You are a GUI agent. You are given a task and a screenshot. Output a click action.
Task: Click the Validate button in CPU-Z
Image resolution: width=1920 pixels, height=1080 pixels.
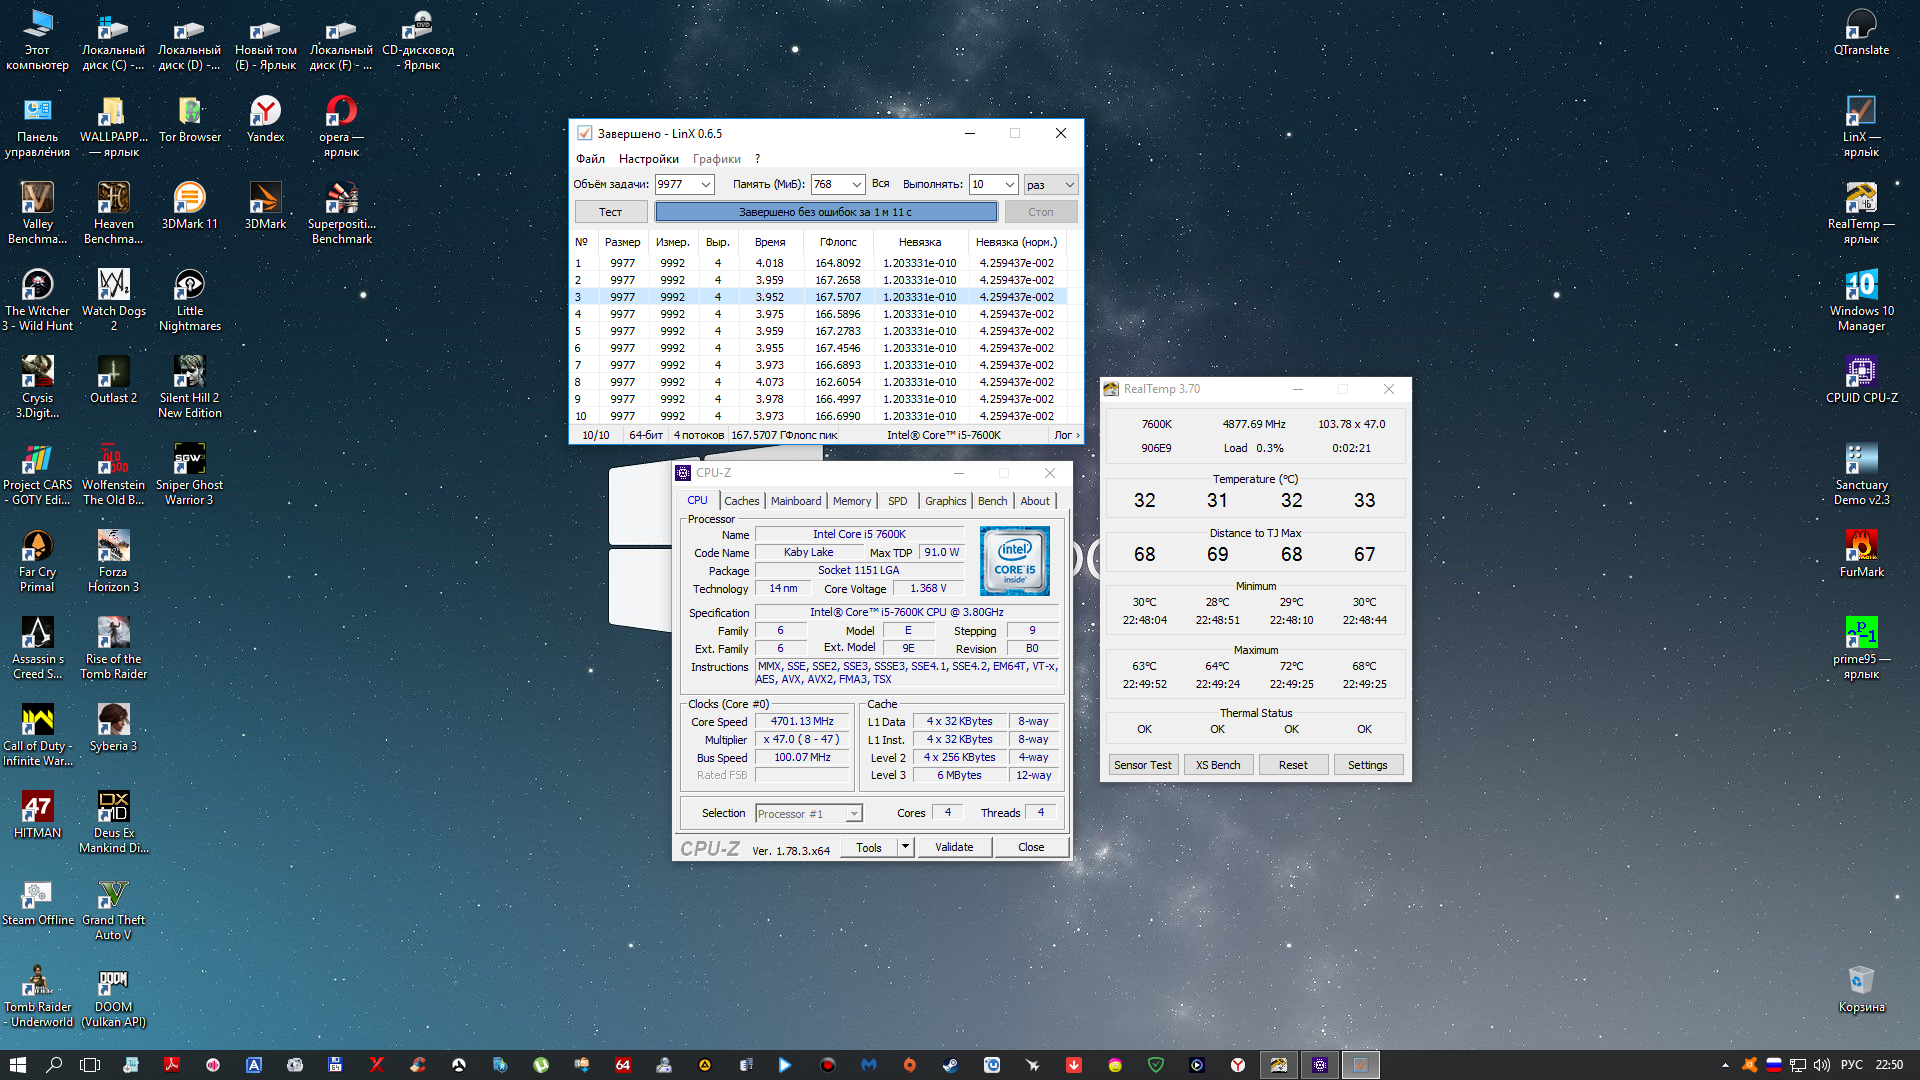(x=954, y=847)
